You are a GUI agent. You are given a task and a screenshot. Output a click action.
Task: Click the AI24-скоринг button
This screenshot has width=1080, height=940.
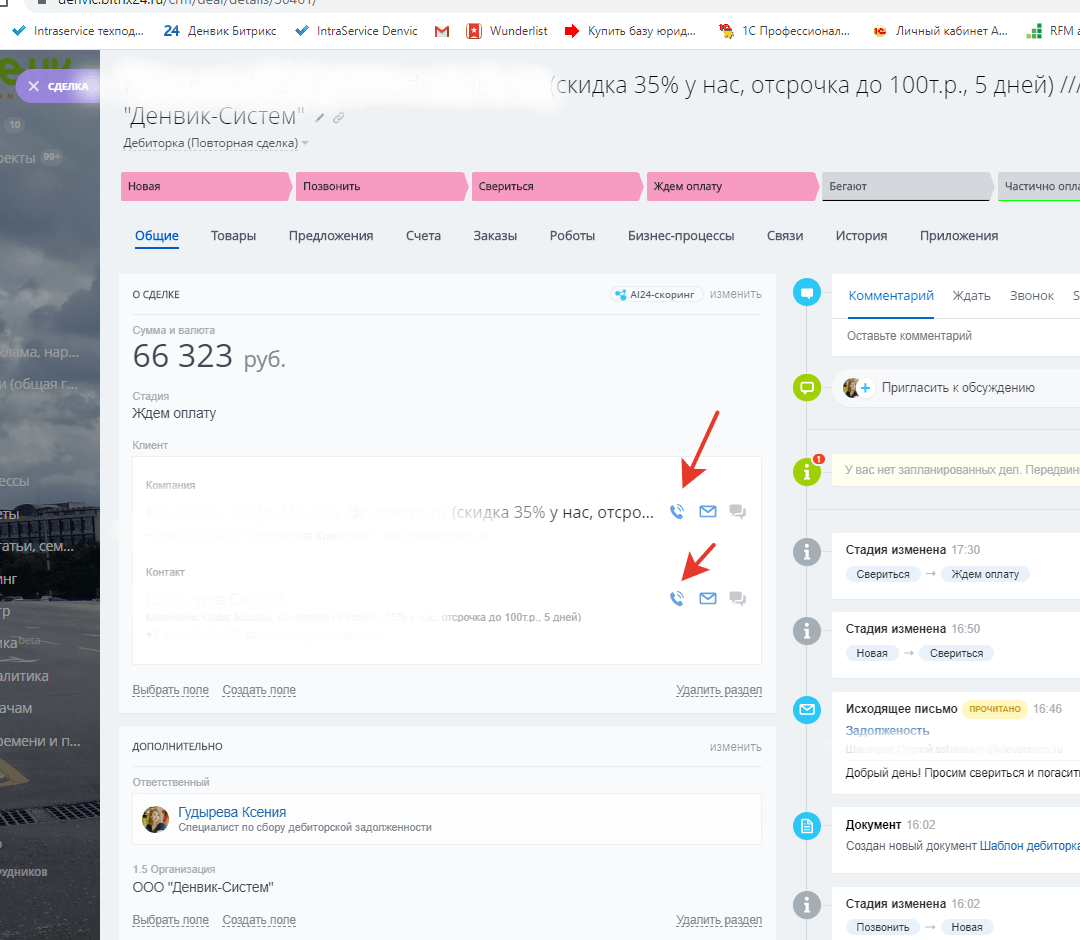(657, 294)
